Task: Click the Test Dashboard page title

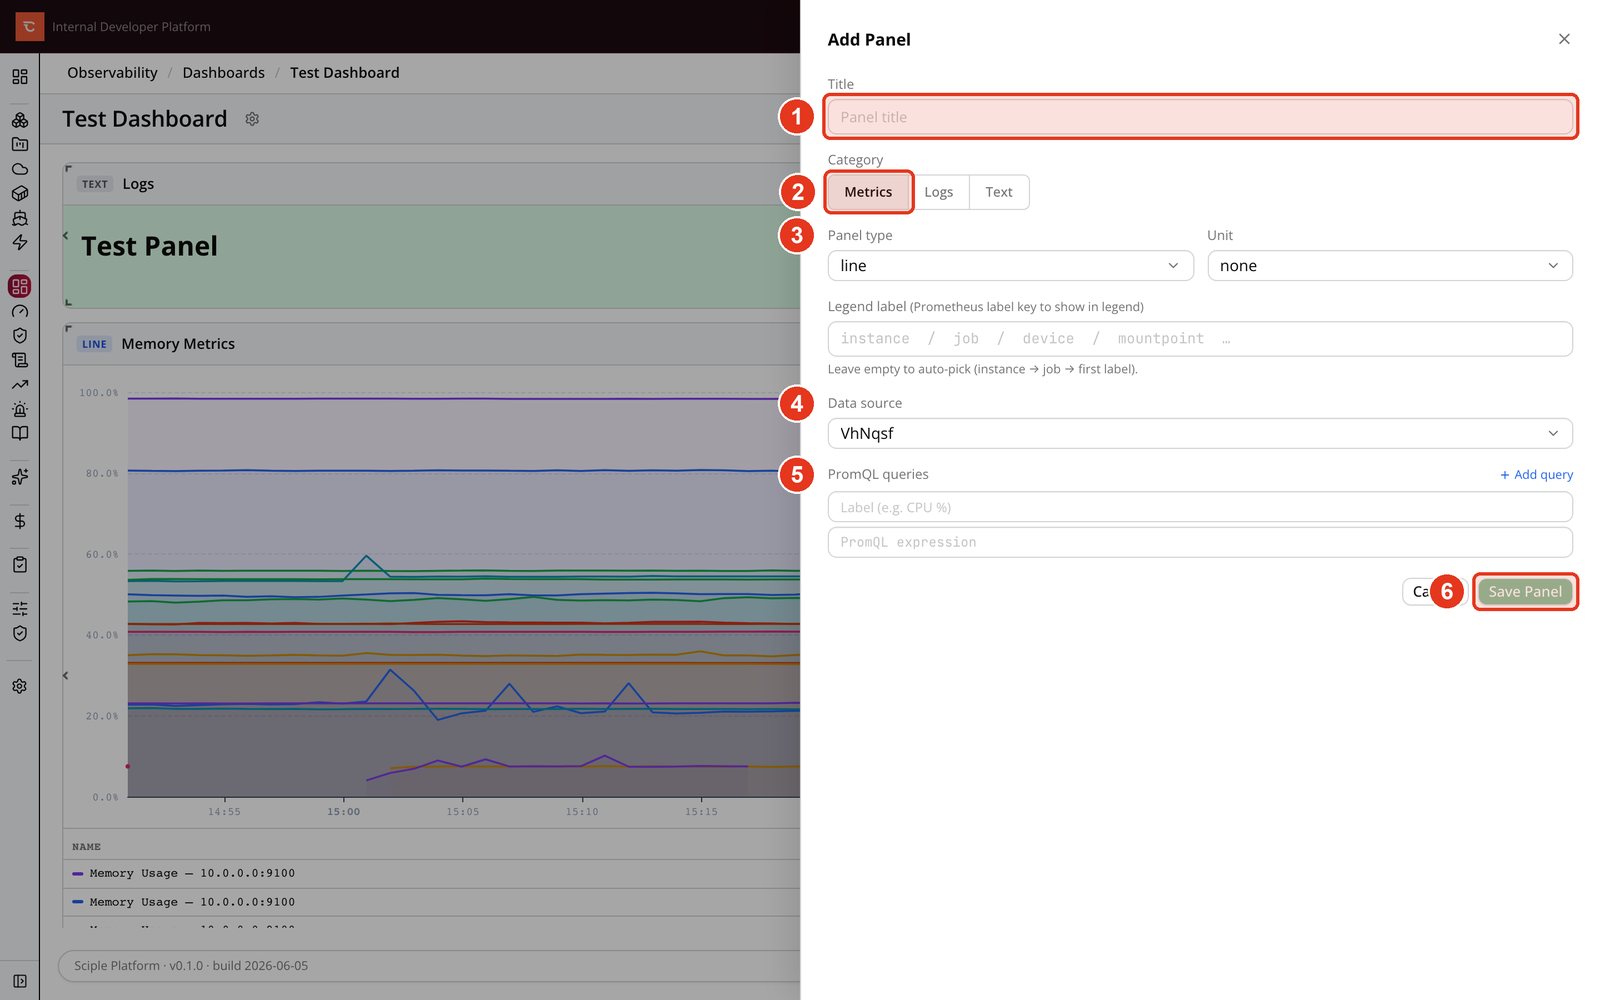Action: point(145,119)
